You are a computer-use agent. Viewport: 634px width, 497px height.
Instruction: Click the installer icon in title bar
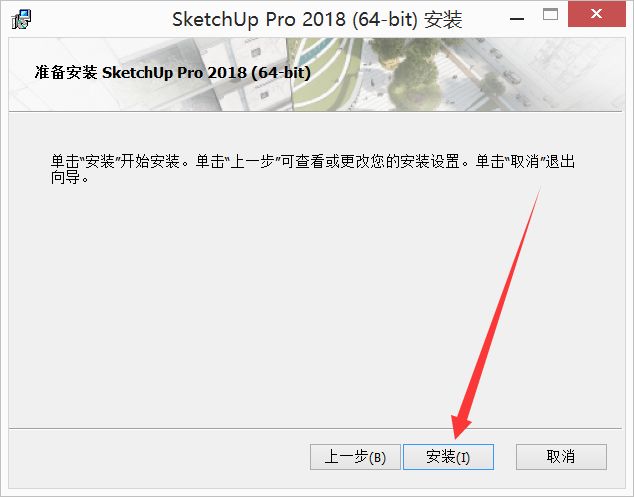21,19
